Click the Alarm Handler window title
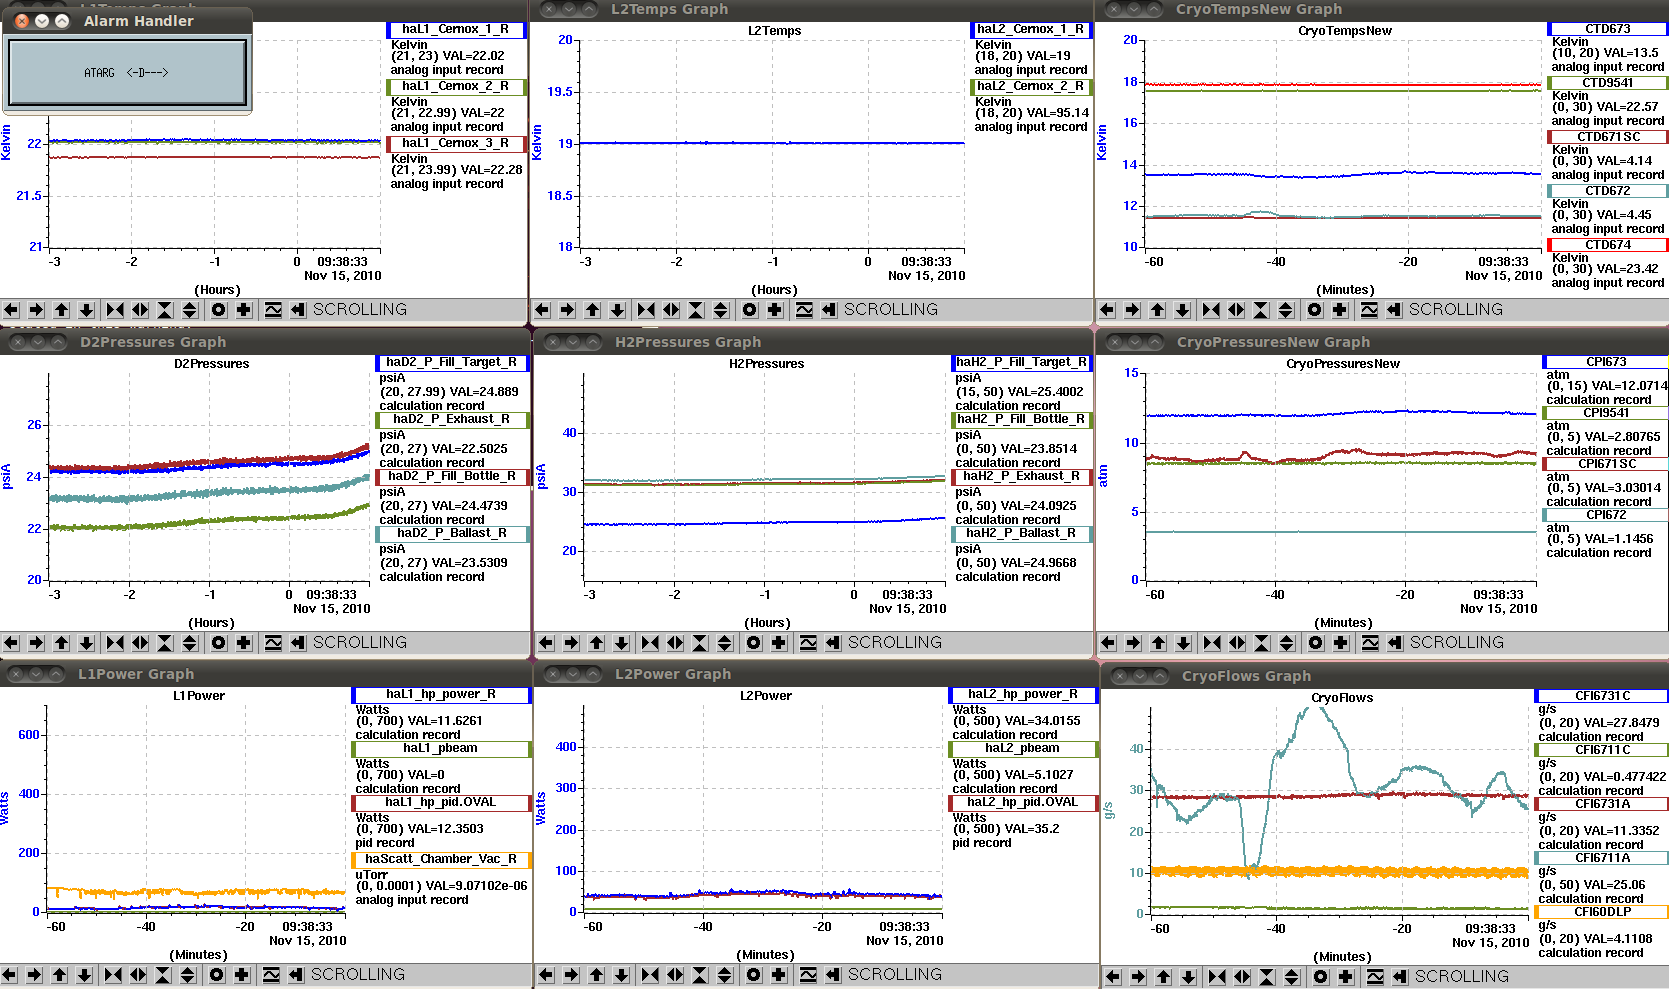The height and width of the screenshot is (989, 1669). click(x=139, y=21)
